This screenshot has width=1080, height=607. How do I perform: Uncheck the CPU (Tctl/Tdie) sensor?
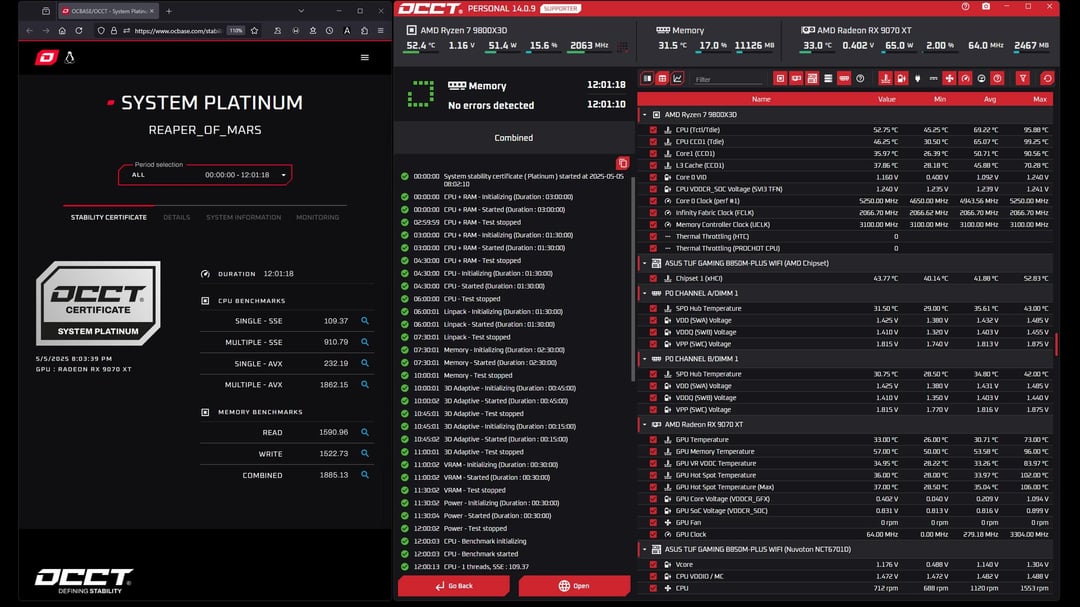tap(653, 130)
